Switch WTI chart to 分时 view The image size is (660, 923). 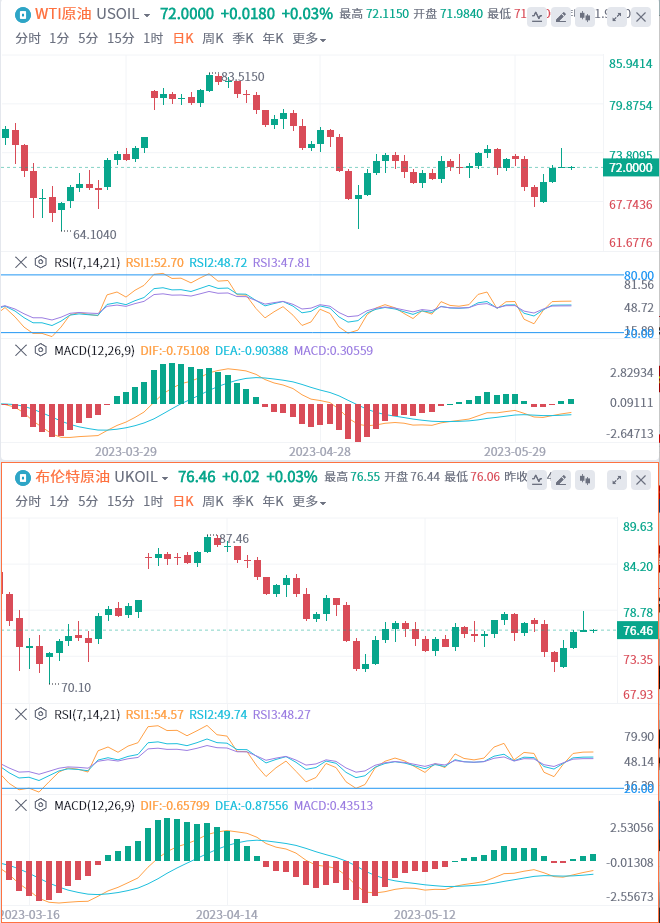point(28,39)
